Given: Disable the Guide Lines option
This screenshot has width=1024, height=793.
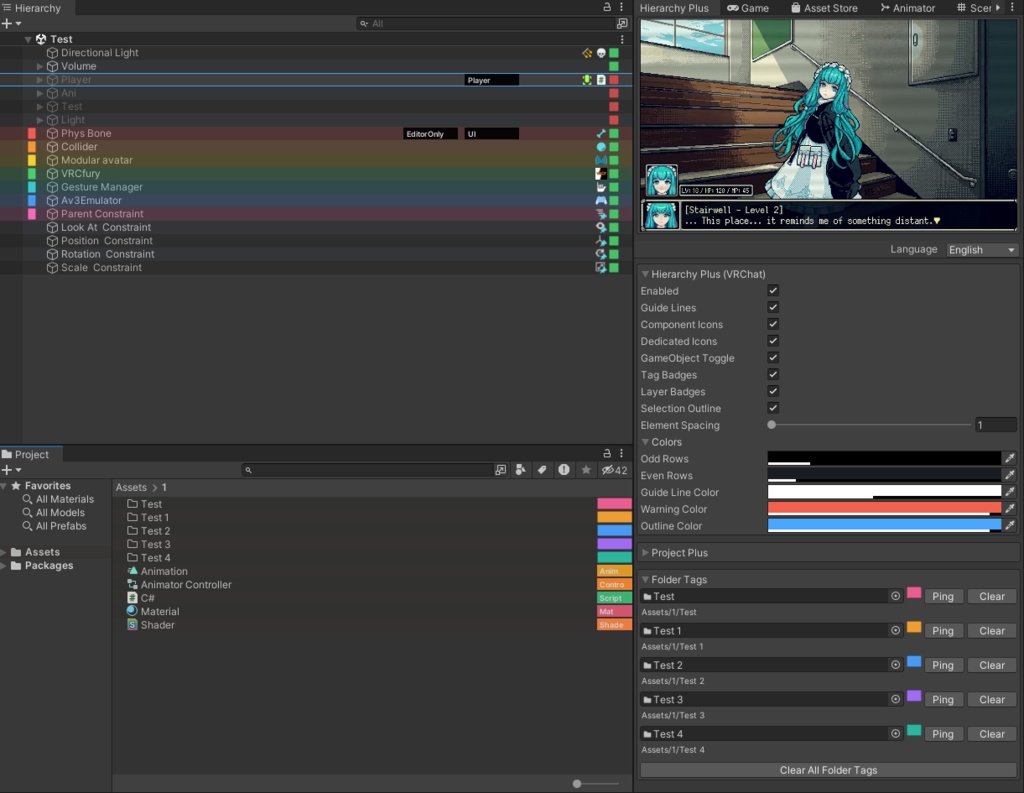Looking at the screenshot, I should click(772, 307).
